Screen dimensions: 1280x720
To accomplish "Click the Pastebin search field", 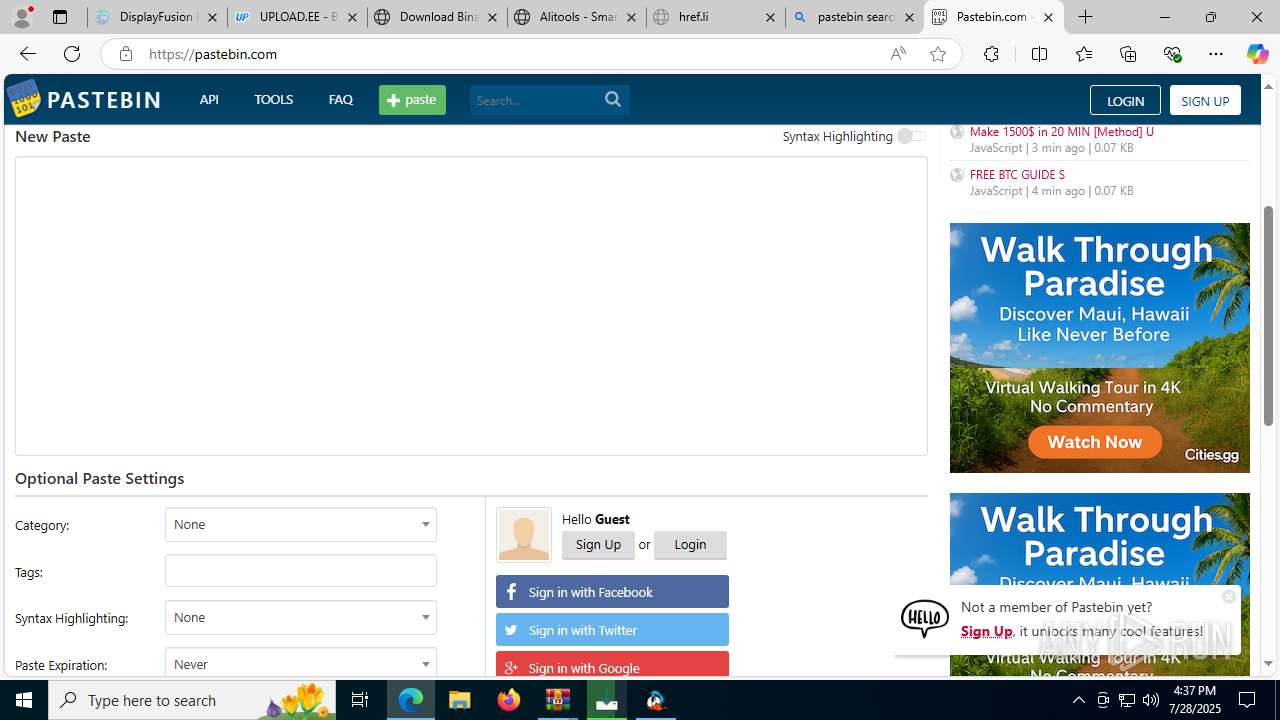I will click(x=535, y=100).
